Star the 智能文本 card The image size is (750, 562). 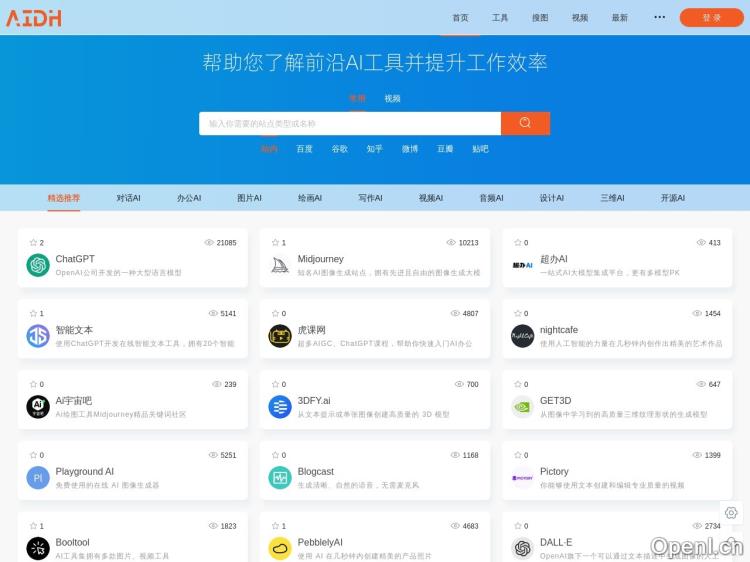pyautogui.click(x=33, y=313)
